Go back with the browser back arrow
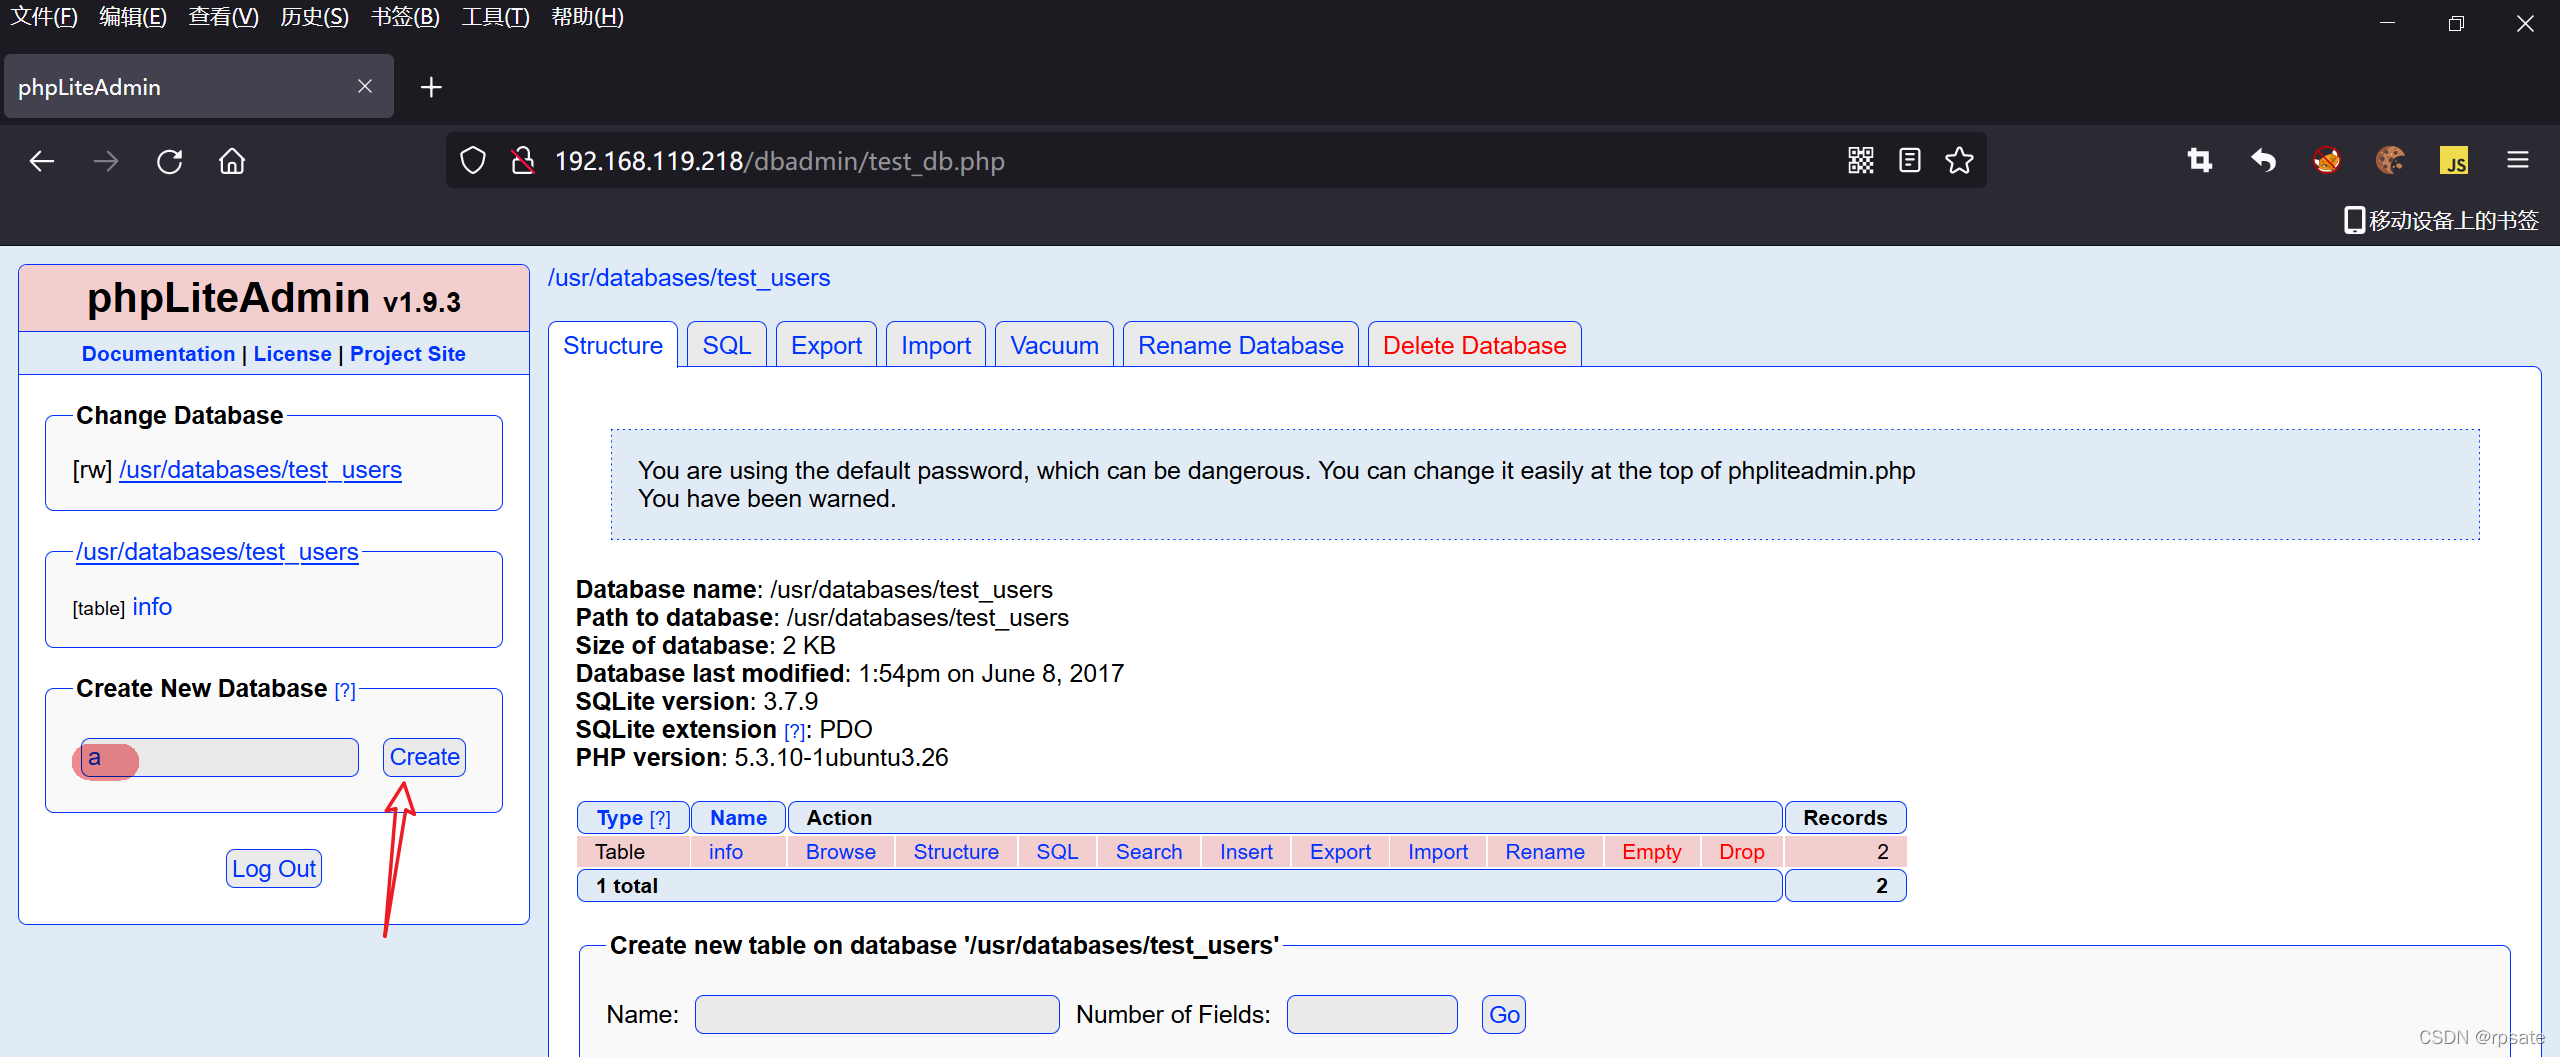This screenshot has height=1057, width=2560. coord(42,161)
